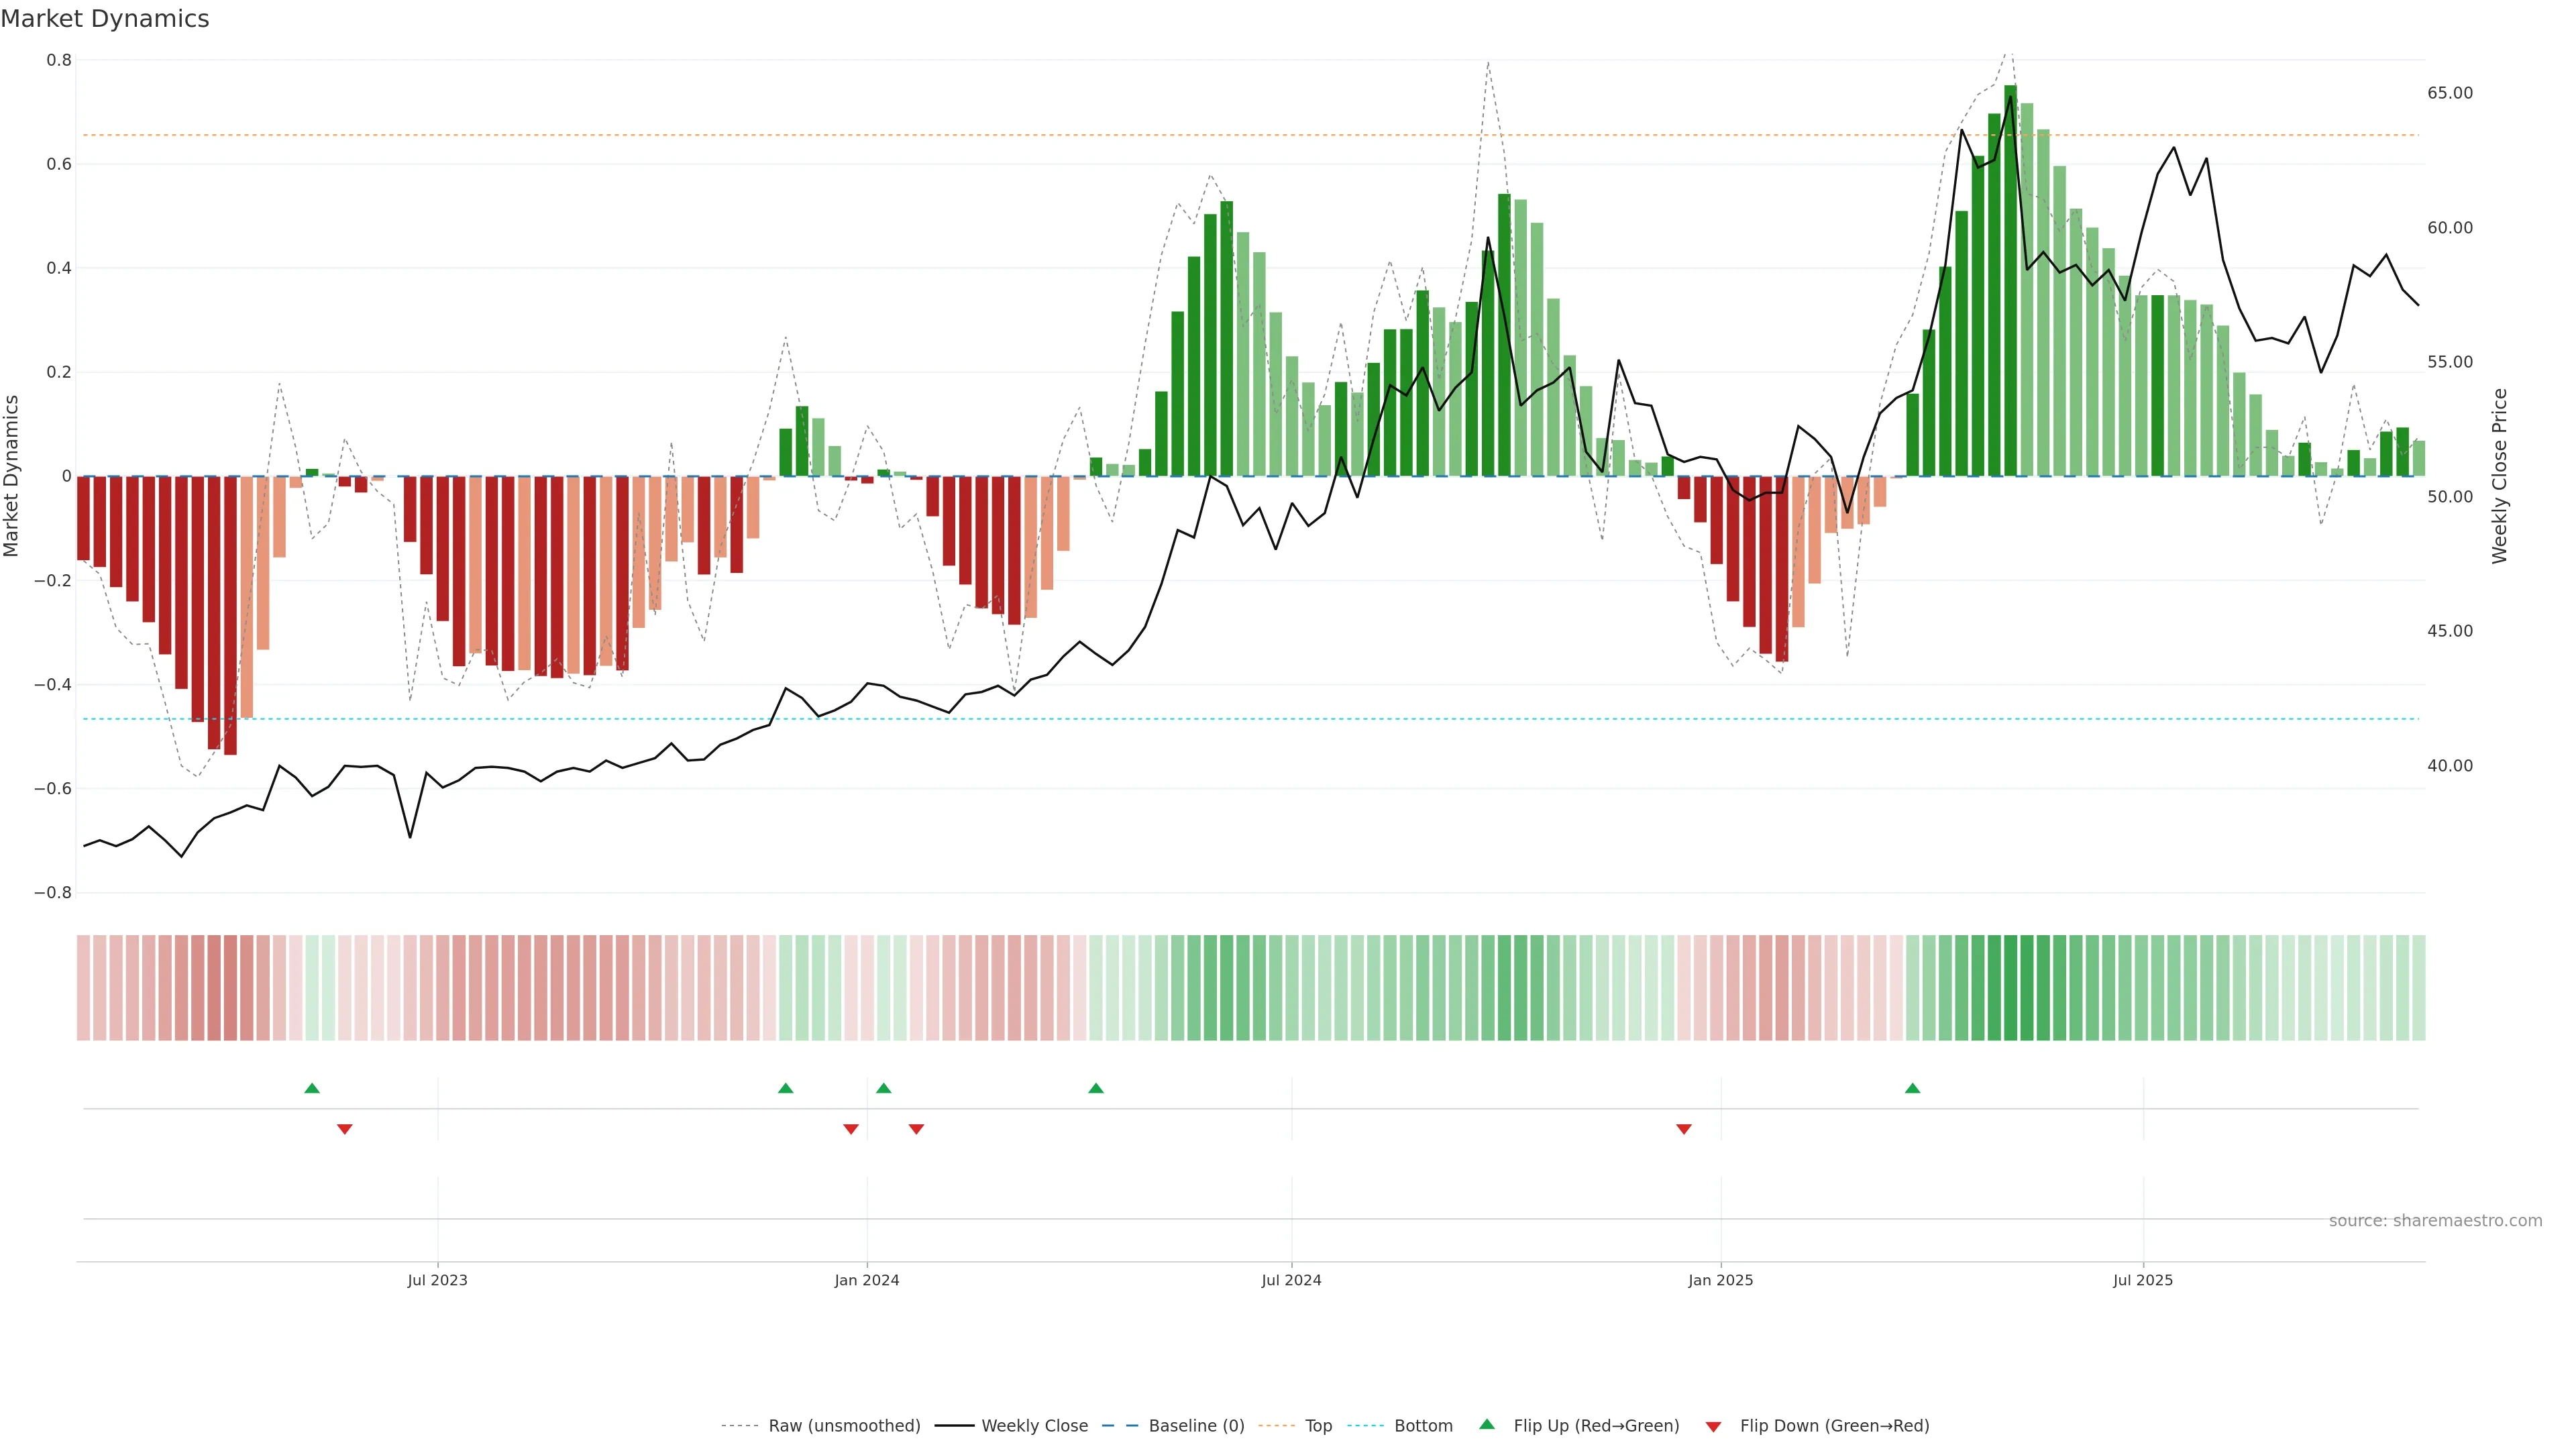Click the source: sharemaestro.com text

tap(2435, 1221)
